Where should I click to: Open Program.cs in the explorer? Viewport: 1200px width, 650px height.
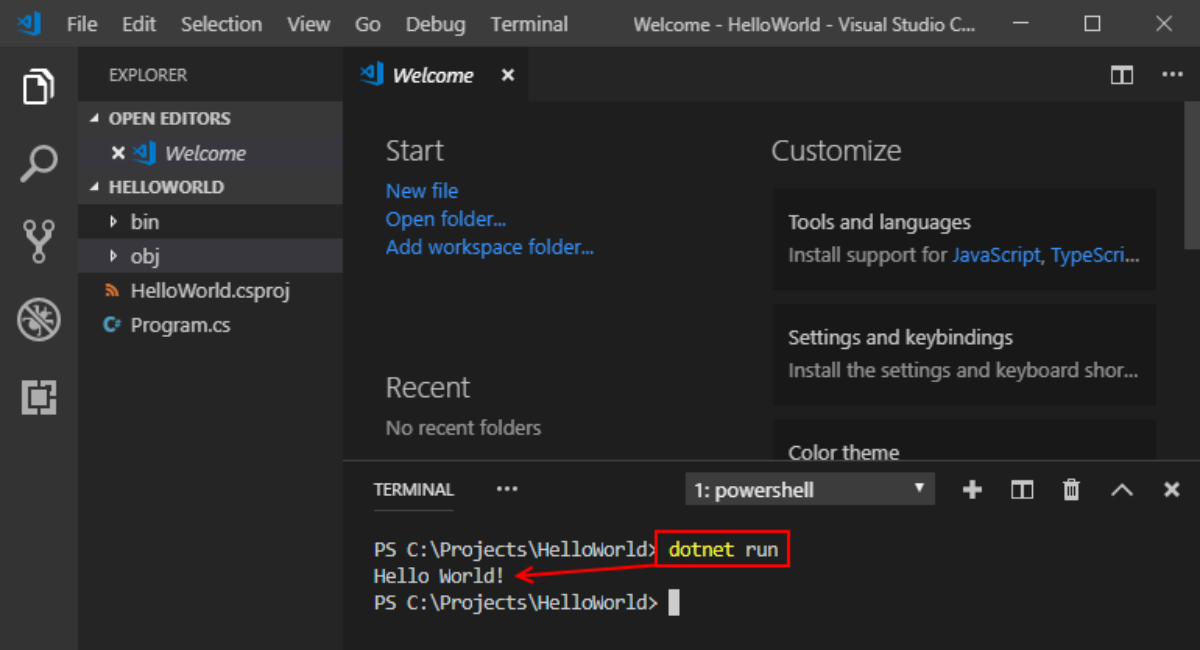coord(210,325)
